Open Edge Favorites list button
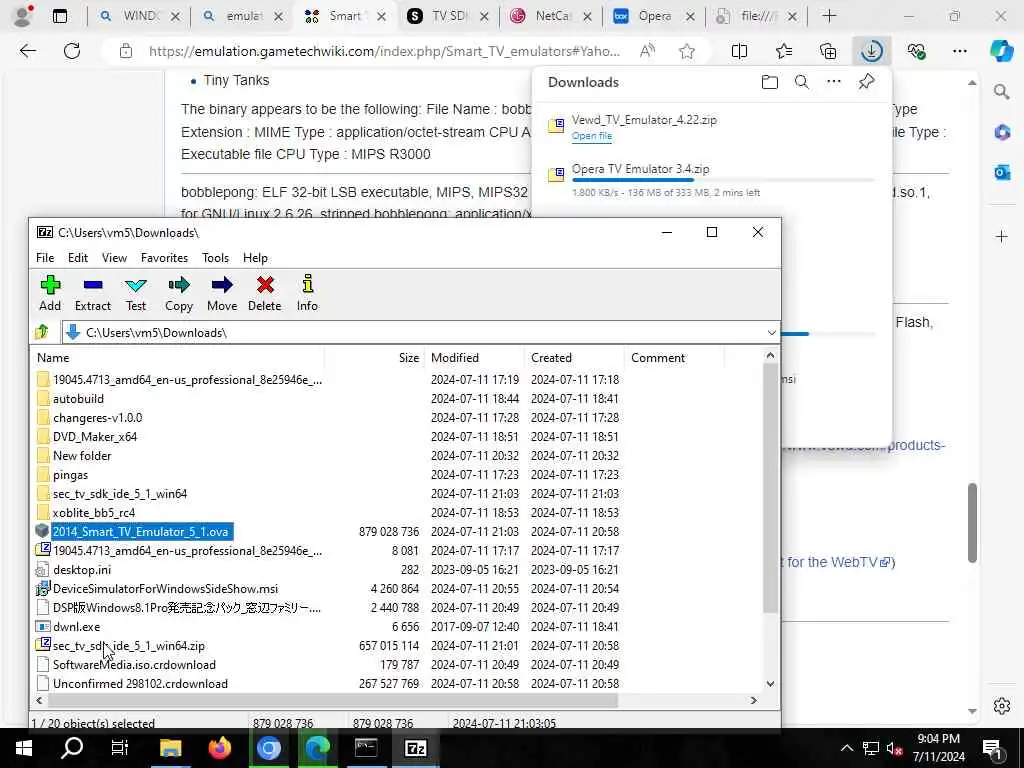The height and width of the screenshot is (768, 1024). 784,51
